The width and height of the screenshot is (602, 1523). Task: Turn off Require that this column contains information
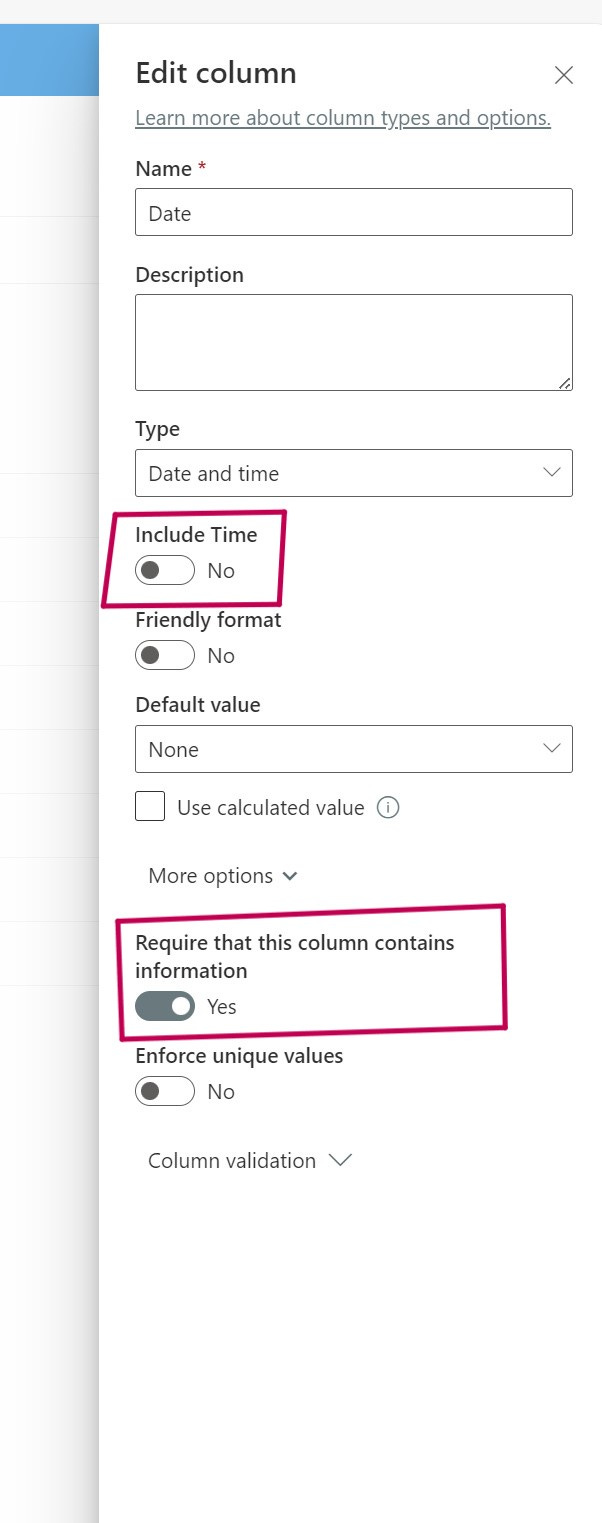tap(165, 1006)
